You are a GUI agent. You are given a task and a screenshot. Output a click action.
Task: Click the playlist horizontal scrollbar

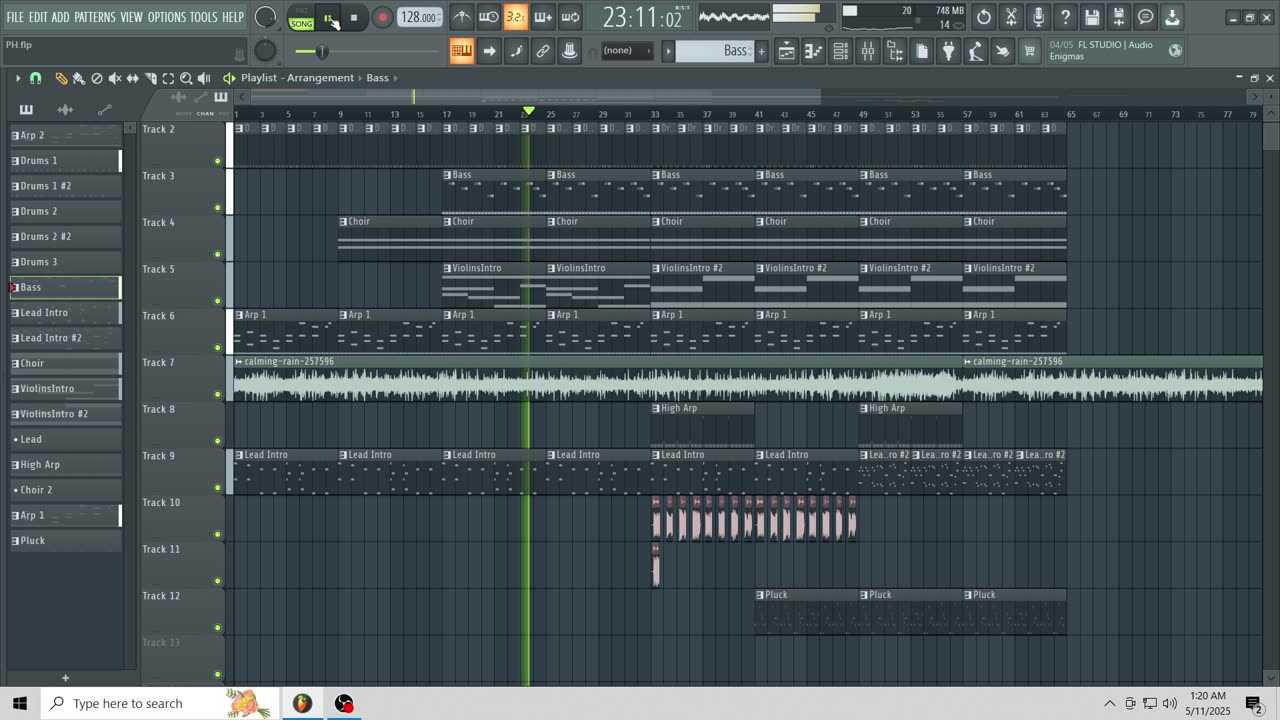tap(534, 97)
